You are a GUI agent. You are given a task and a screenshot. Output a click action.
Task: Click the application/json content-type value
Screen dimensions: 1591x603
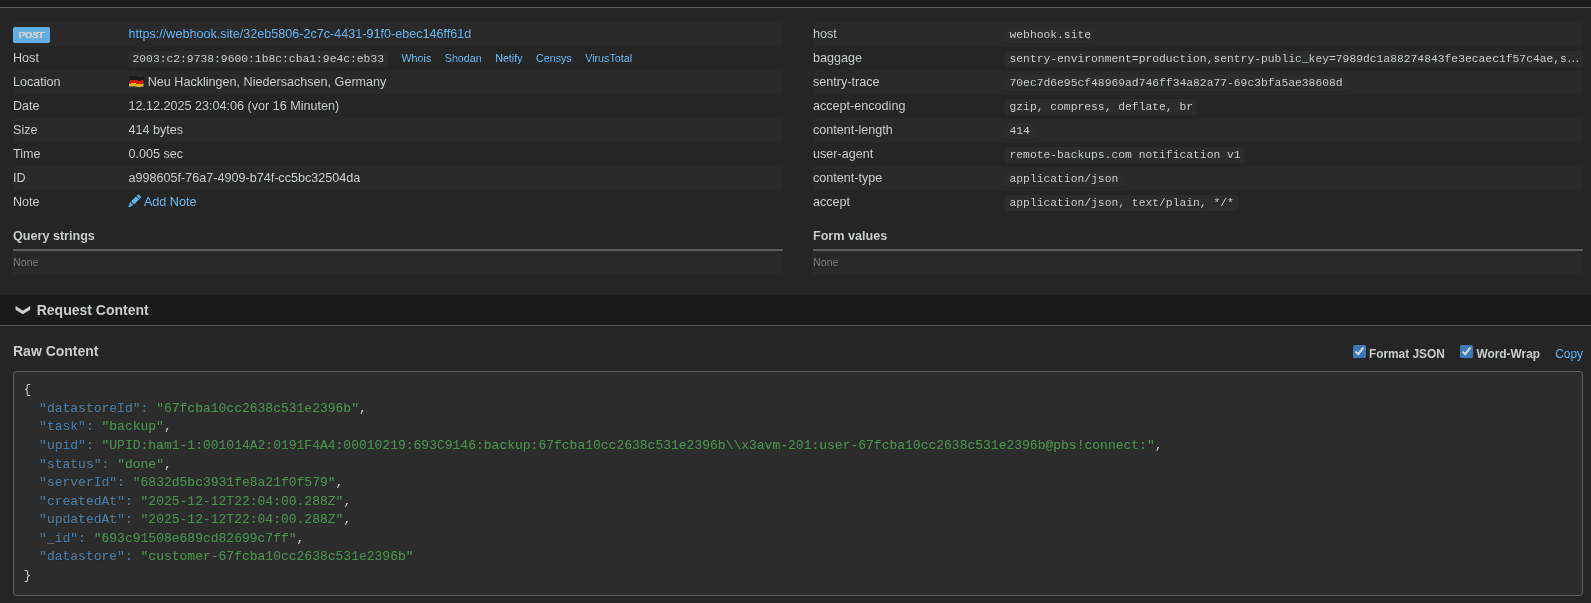1063,179
